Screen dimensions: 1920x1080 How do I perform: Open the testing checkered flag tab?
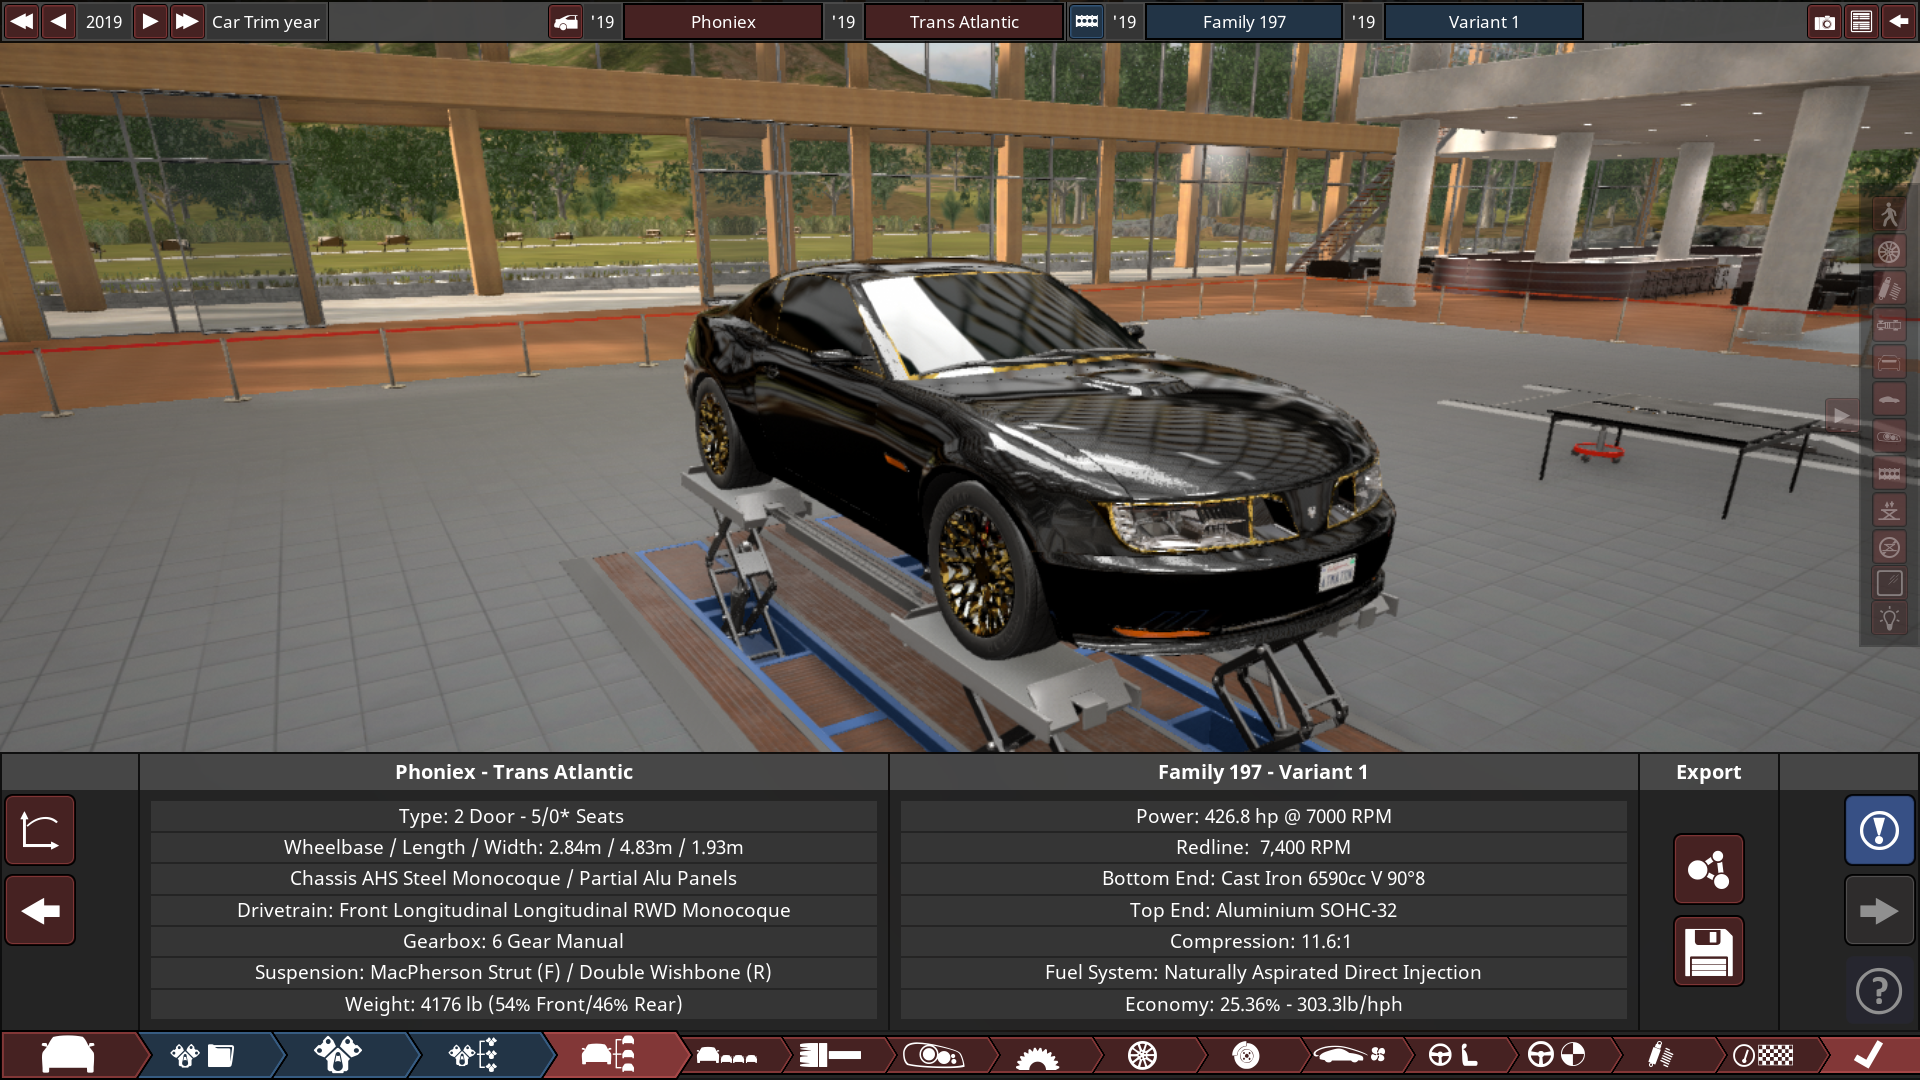pyautogui.click(x=1763, y=1055)
